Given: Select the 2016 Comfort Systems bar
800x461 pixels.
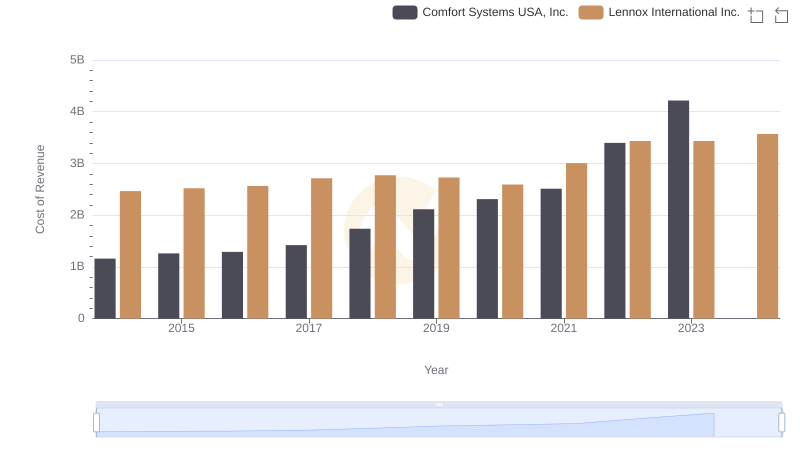Looking at the screenshot, I should pyautogui.click(x=233, y=286).
